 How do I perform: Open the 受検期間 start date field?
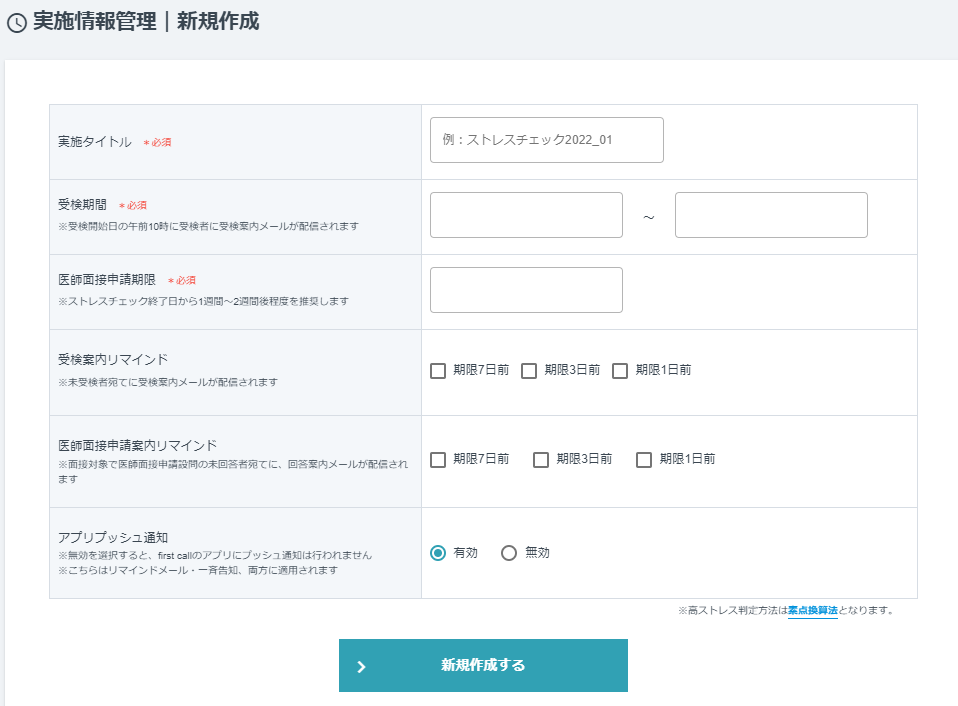click(526, 215)
